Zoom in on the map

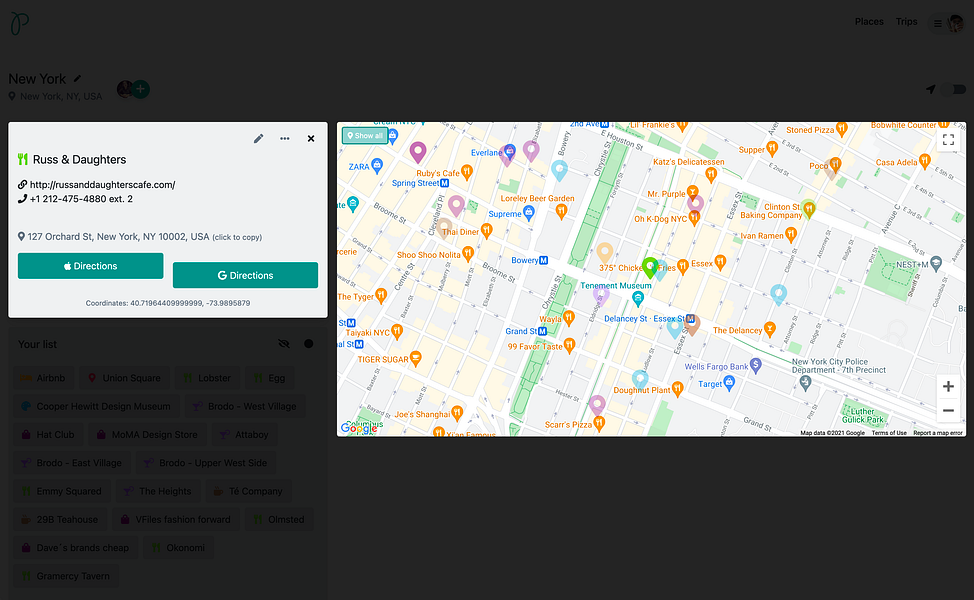point(948,386)
